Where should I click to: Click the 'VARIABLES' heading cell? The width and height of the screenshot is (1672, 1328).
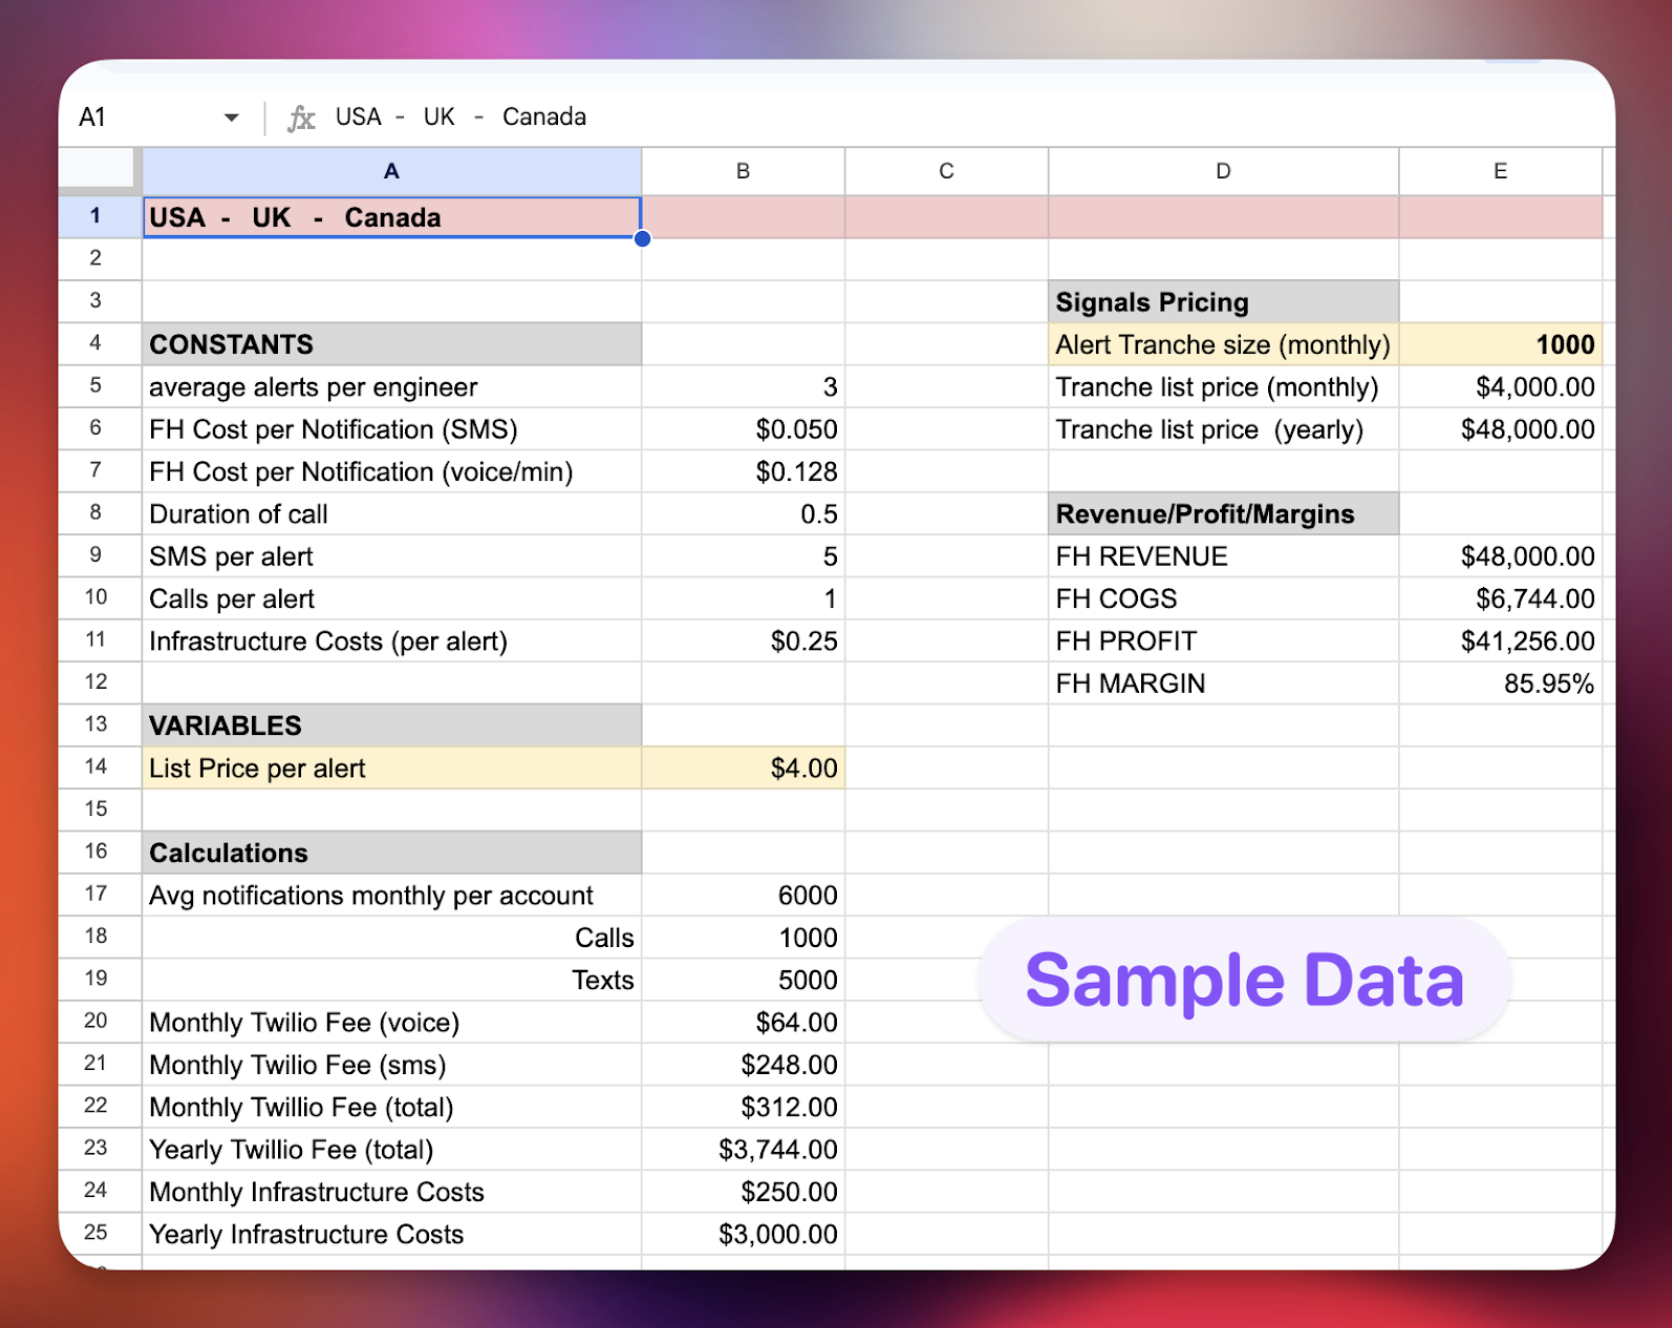tap(392, 725)
